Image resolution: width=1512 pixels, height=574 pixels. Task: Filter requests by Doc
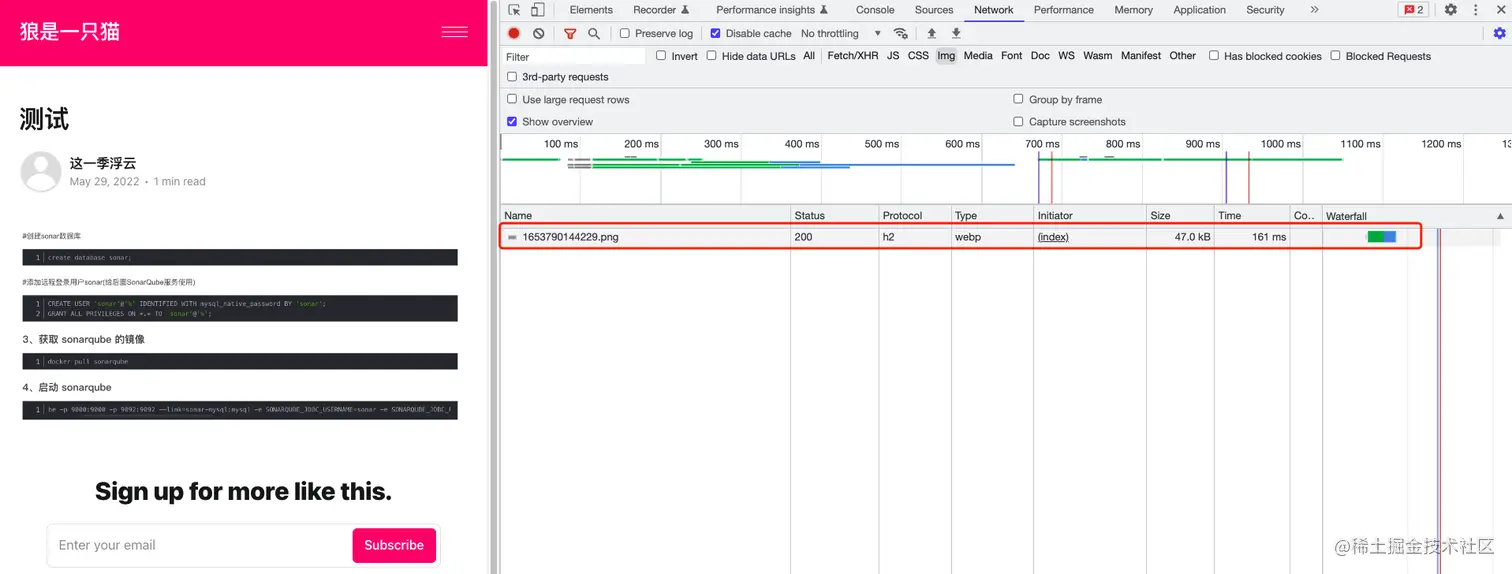tap(1040, 56)
